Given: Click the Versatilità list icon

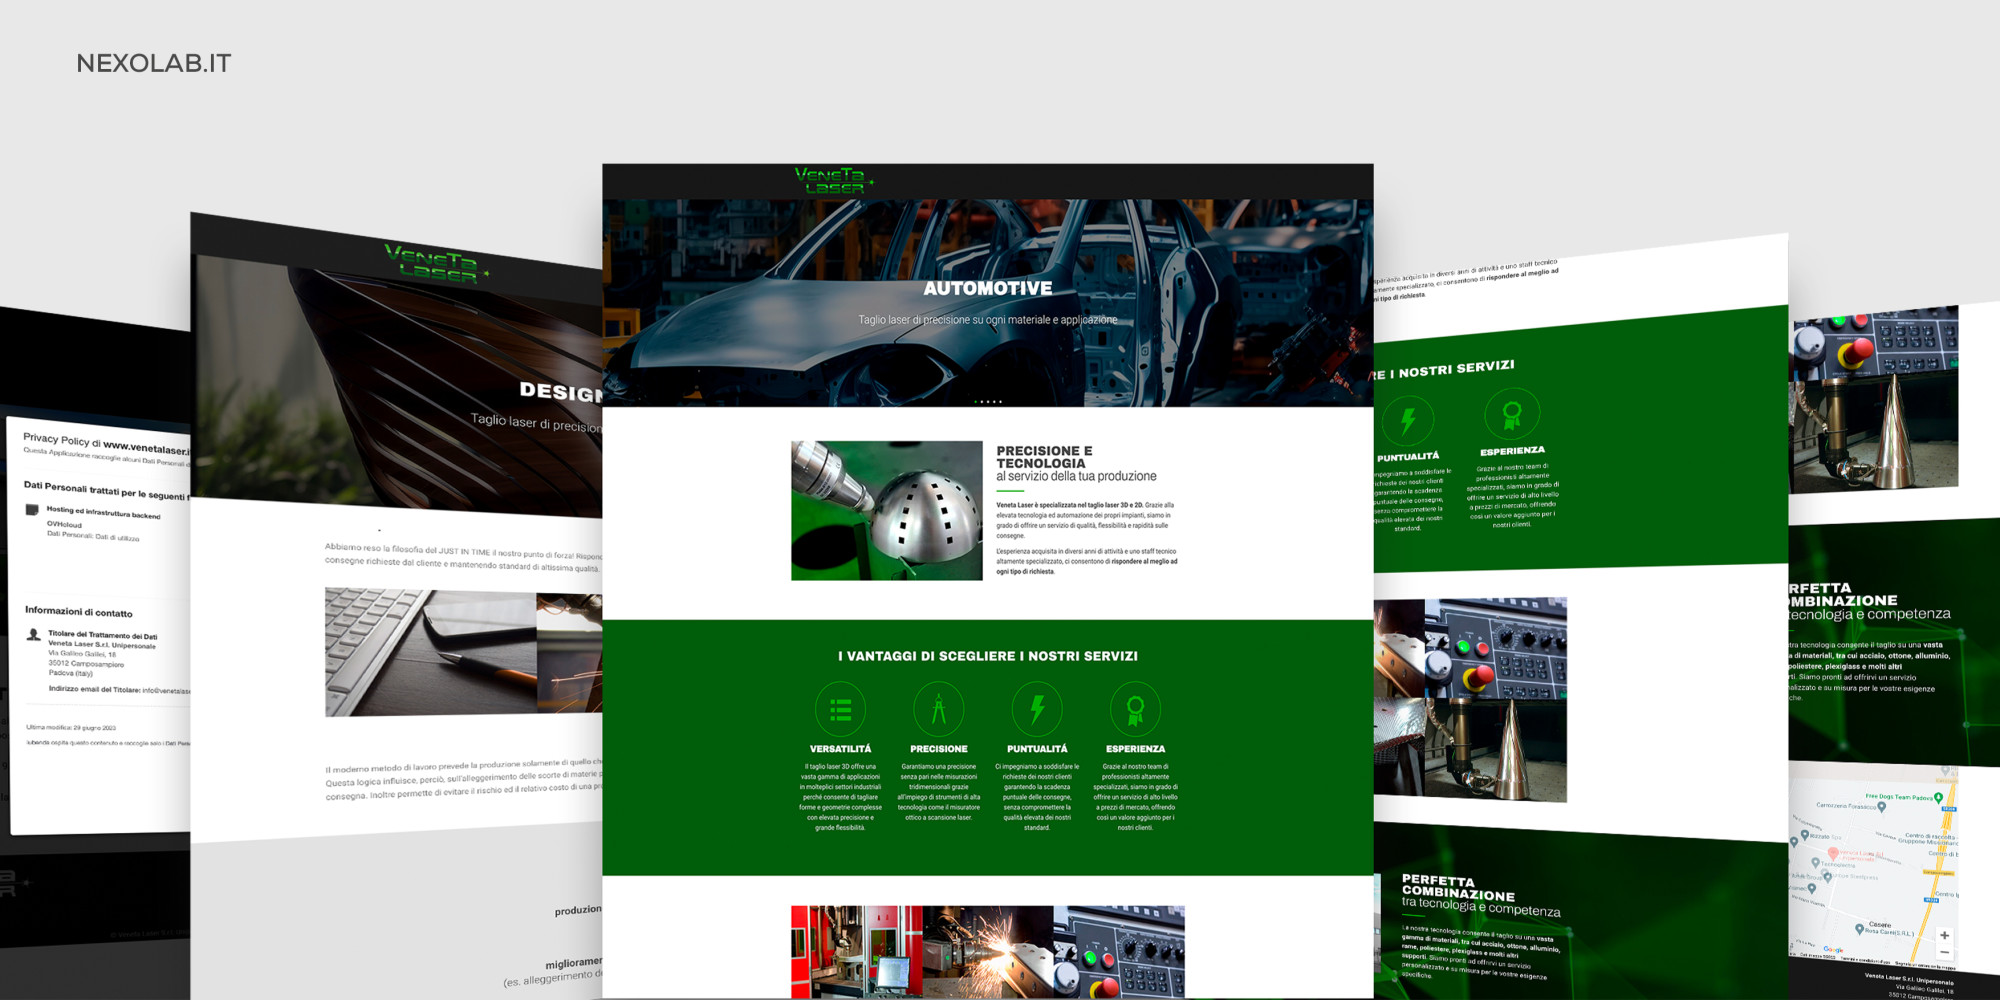Looking at the screenshot, I should [x=840, y=709].
